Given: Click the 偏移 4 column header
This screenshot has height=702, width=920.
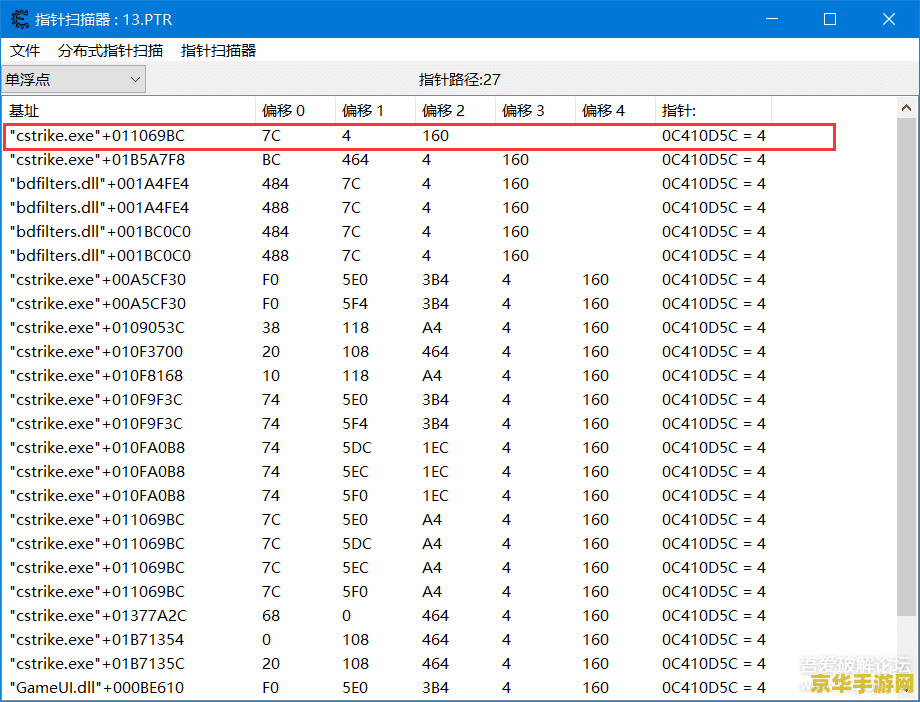Looking at the screenshot, I should (614, 110).
